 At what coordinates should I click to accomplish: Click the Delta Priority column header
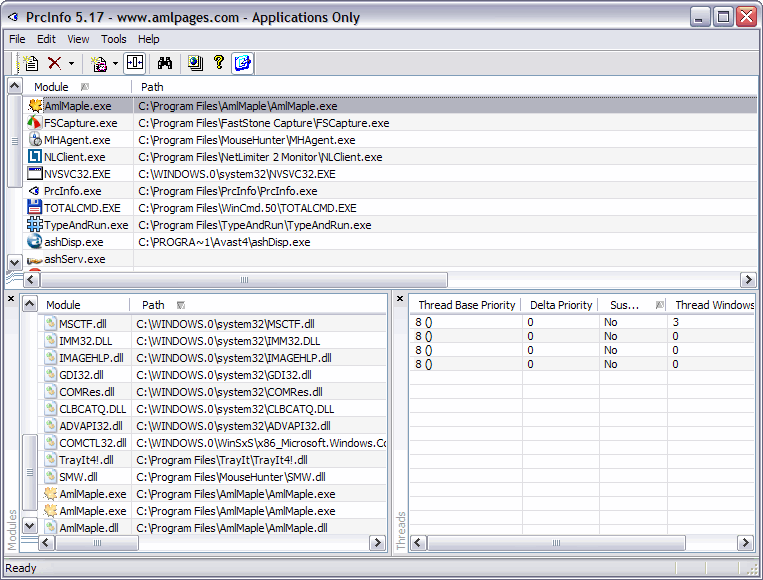pyautogui.click(x=558, y=305)
